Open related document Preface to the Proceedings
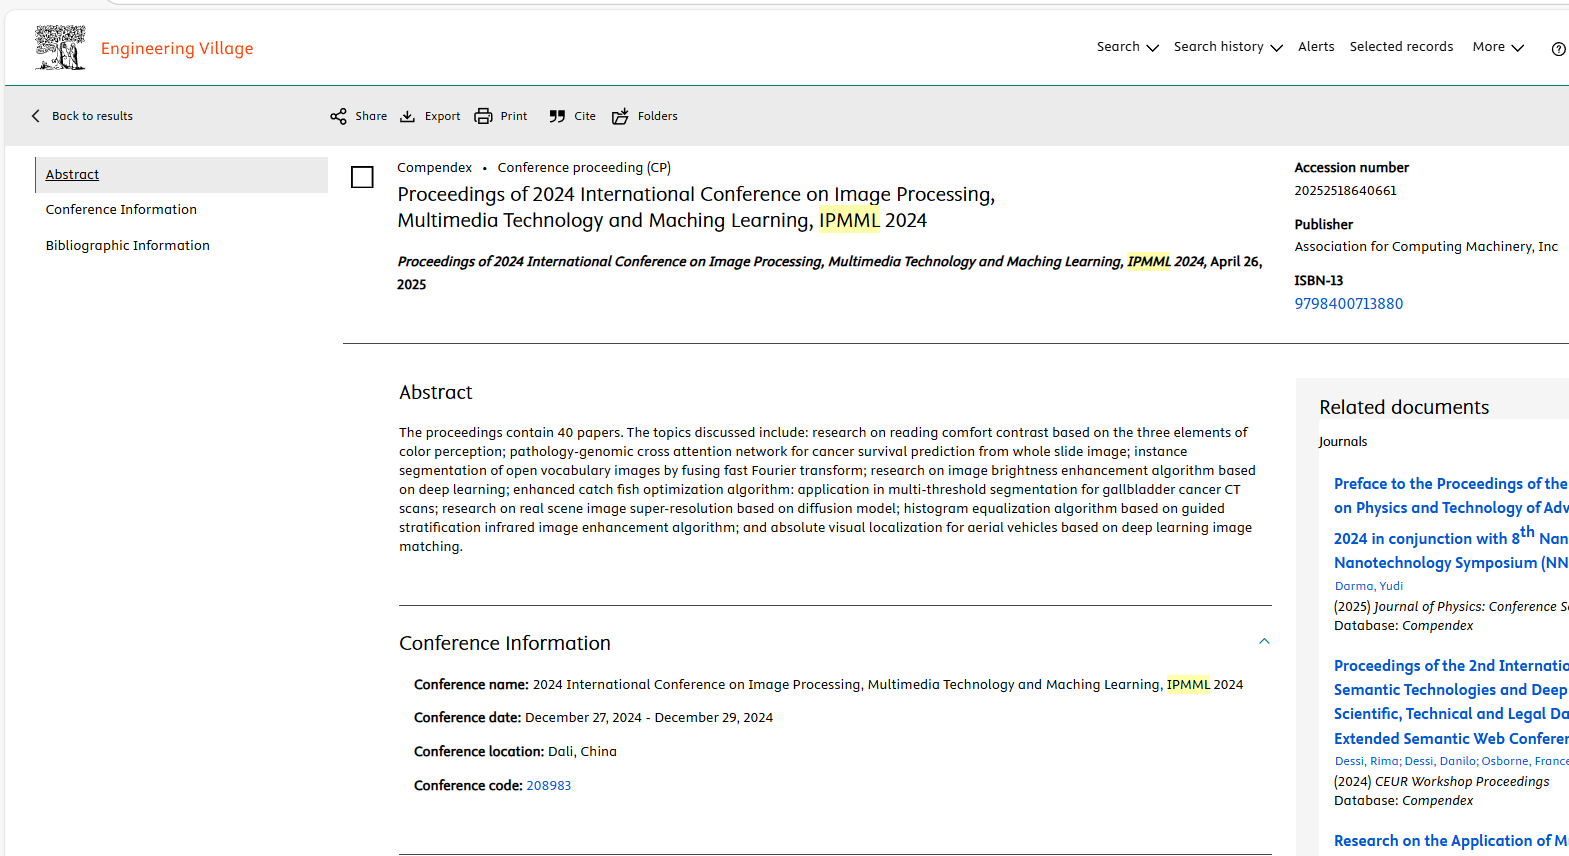1569x856 pixels. tap(1451, 523)
